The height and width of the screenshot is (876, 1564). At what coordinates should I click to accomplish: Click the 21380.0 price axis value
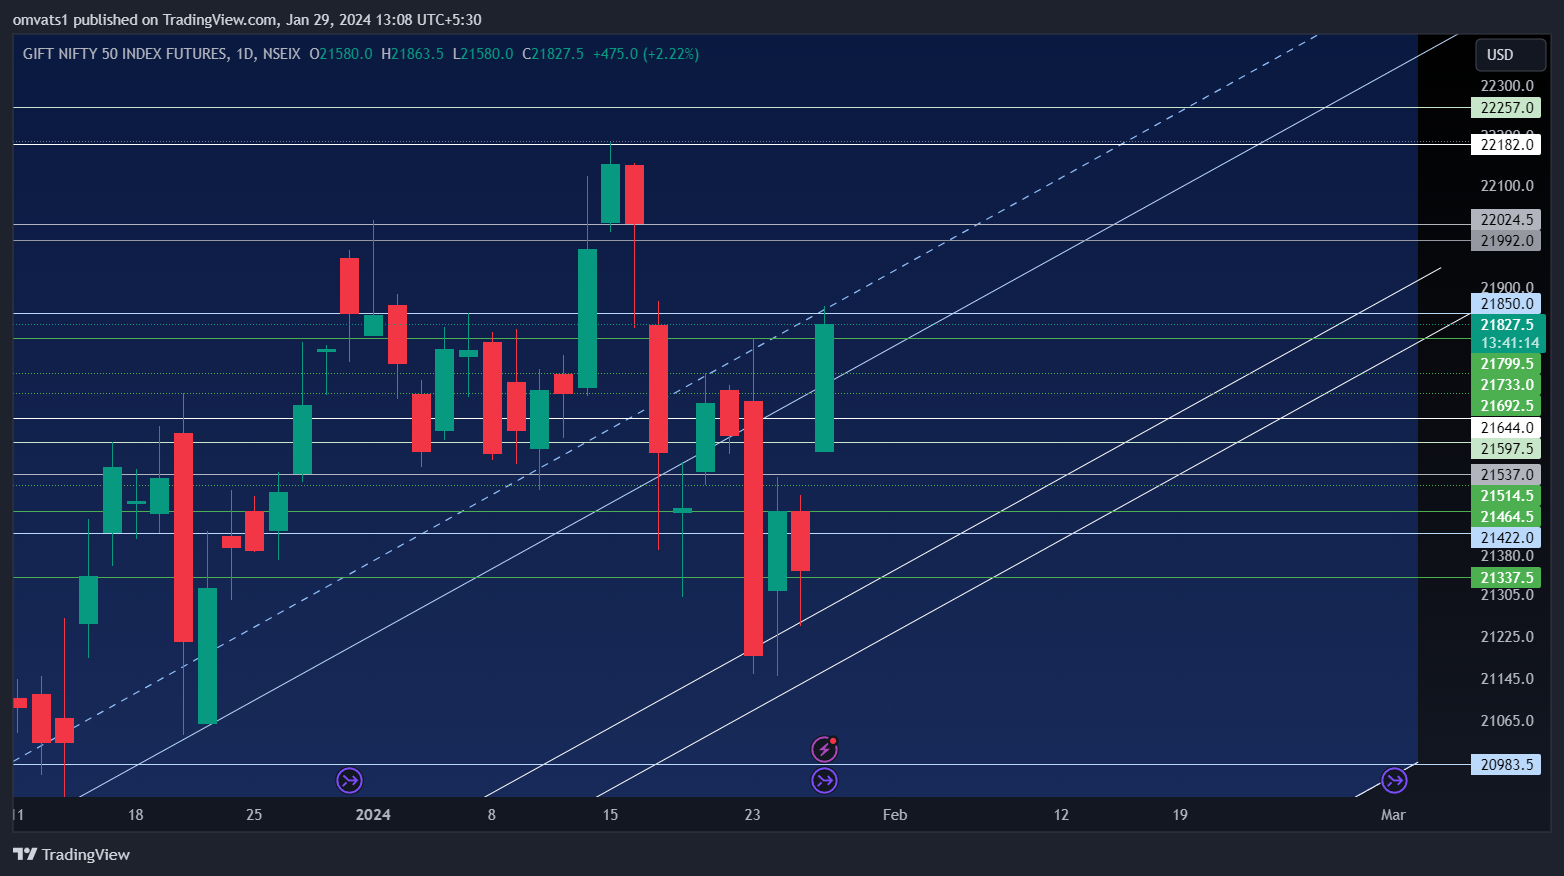[x=1507, y=556]
